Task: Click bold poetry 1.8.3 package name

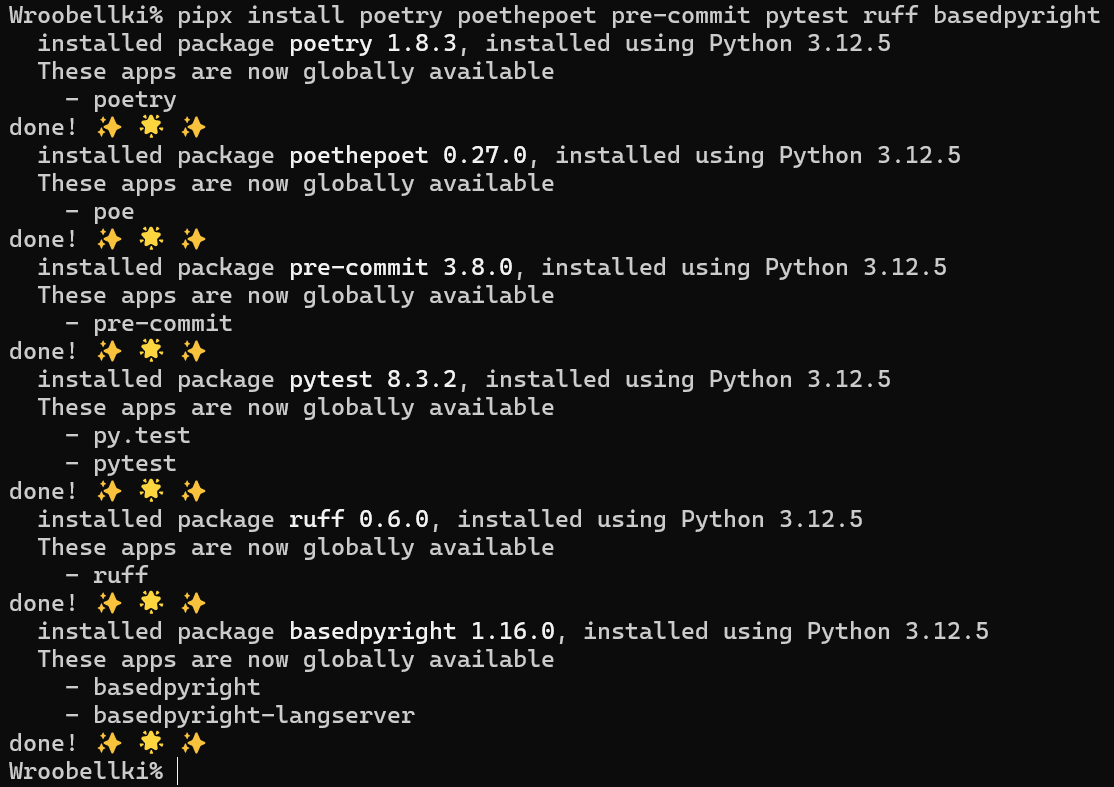Action: [x=373, y=43]
